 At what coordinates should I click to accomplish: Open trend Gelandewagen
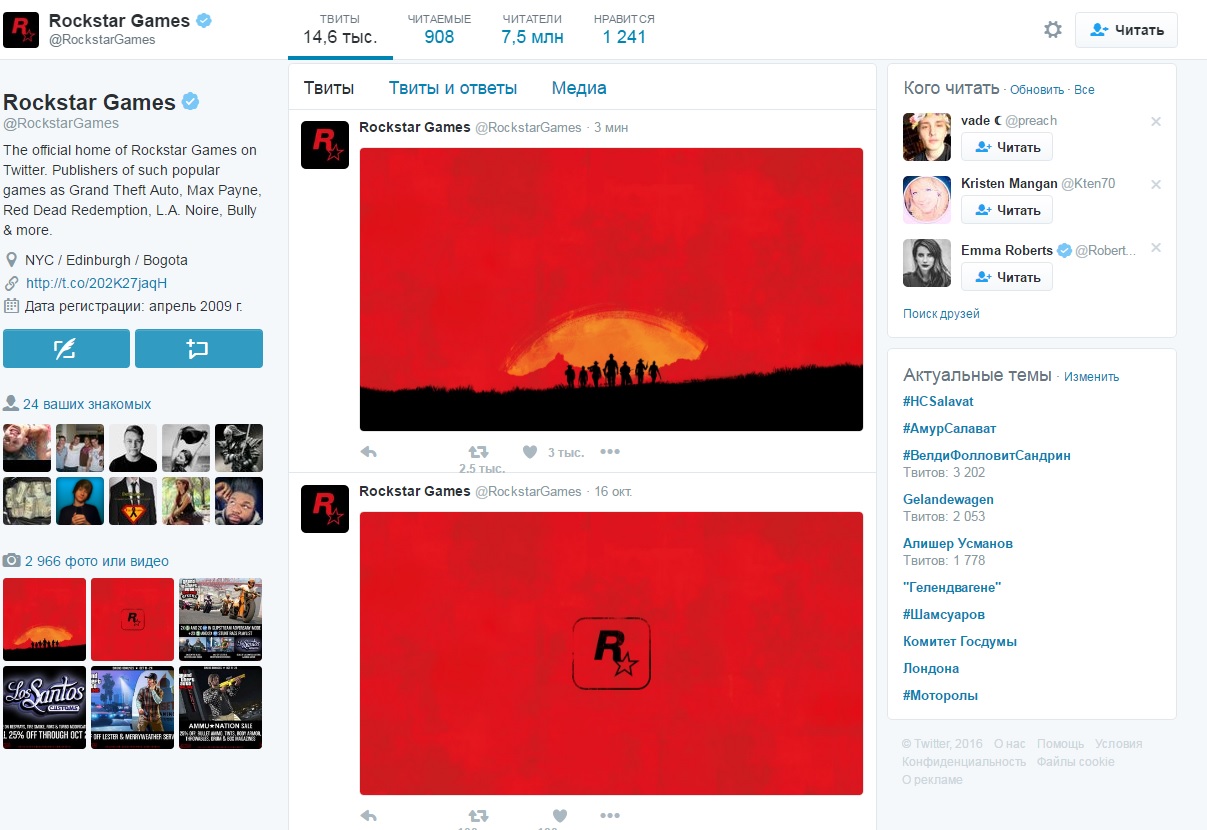click(948, 499)
